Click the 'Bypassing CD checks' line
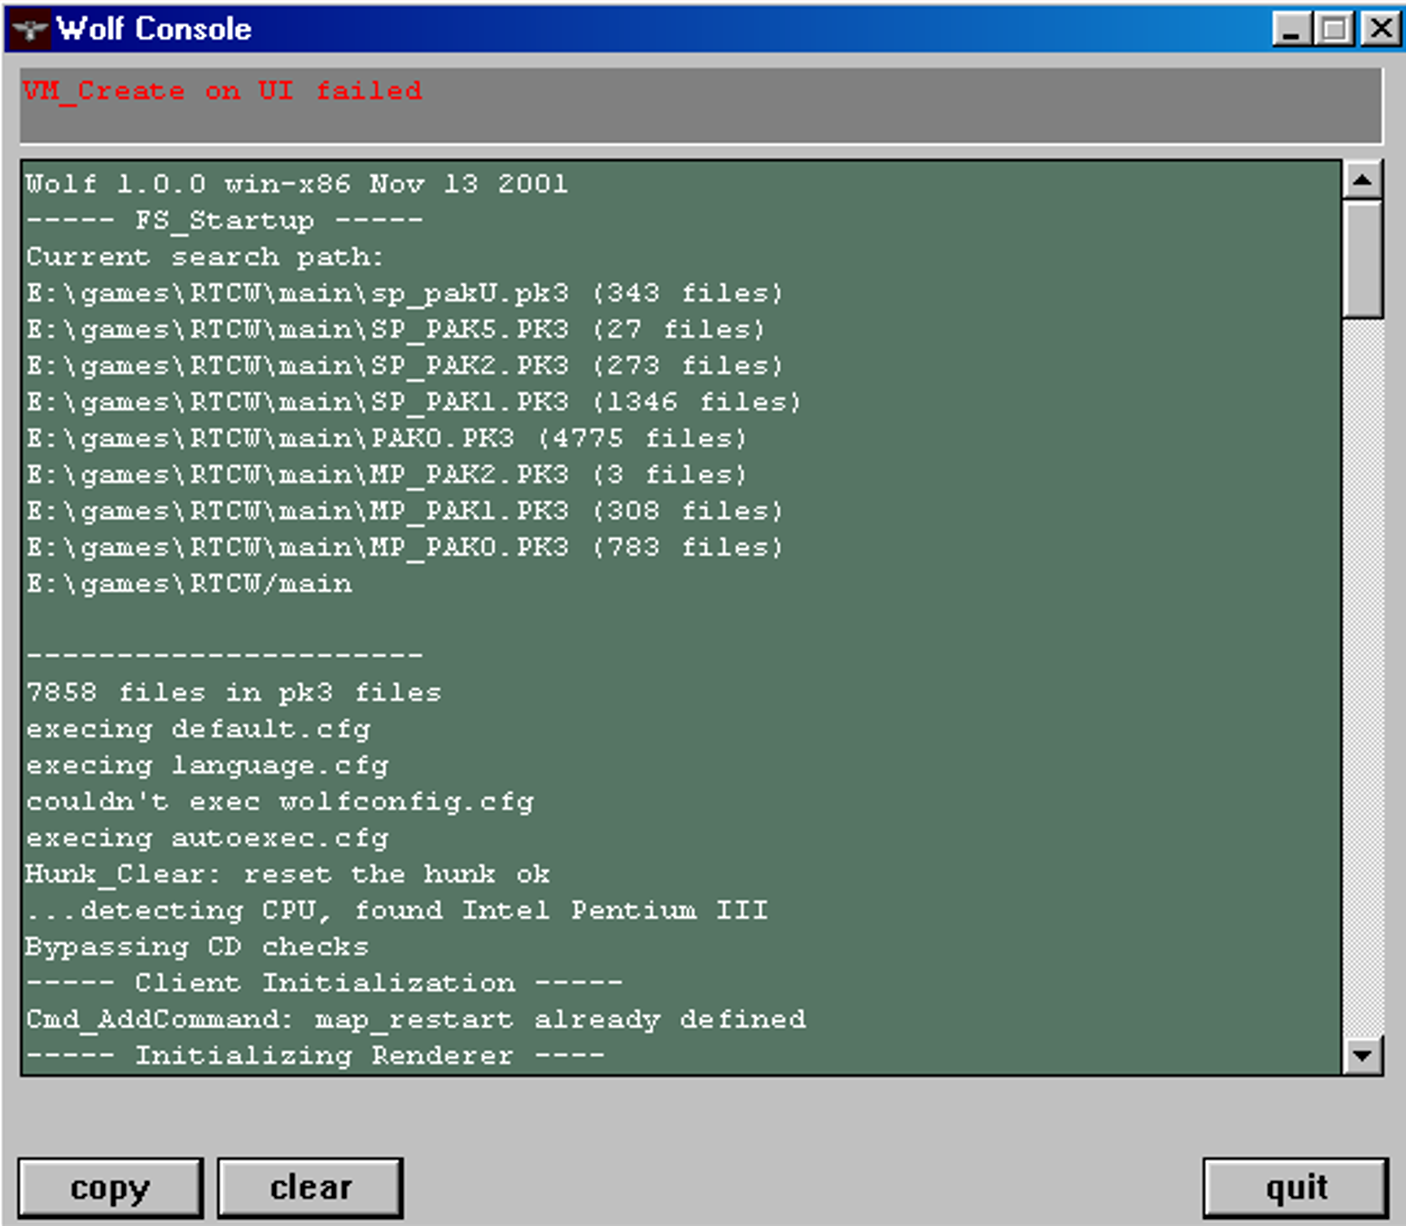 click(x=197, y=947)
